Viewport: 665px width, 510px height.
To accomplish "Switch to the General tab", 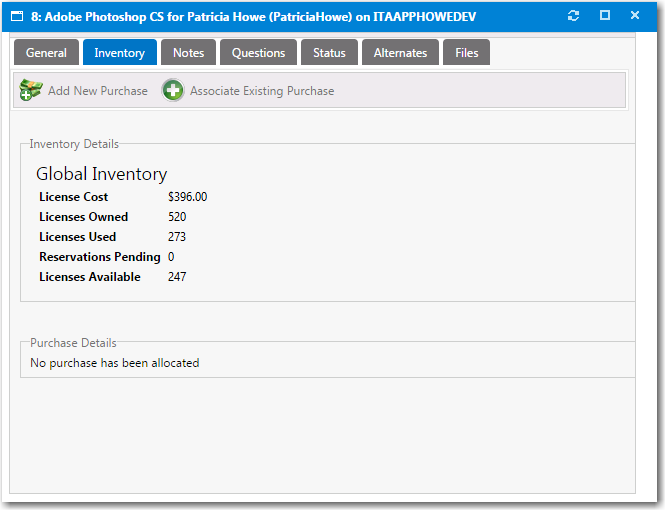I will coord(46,53).
